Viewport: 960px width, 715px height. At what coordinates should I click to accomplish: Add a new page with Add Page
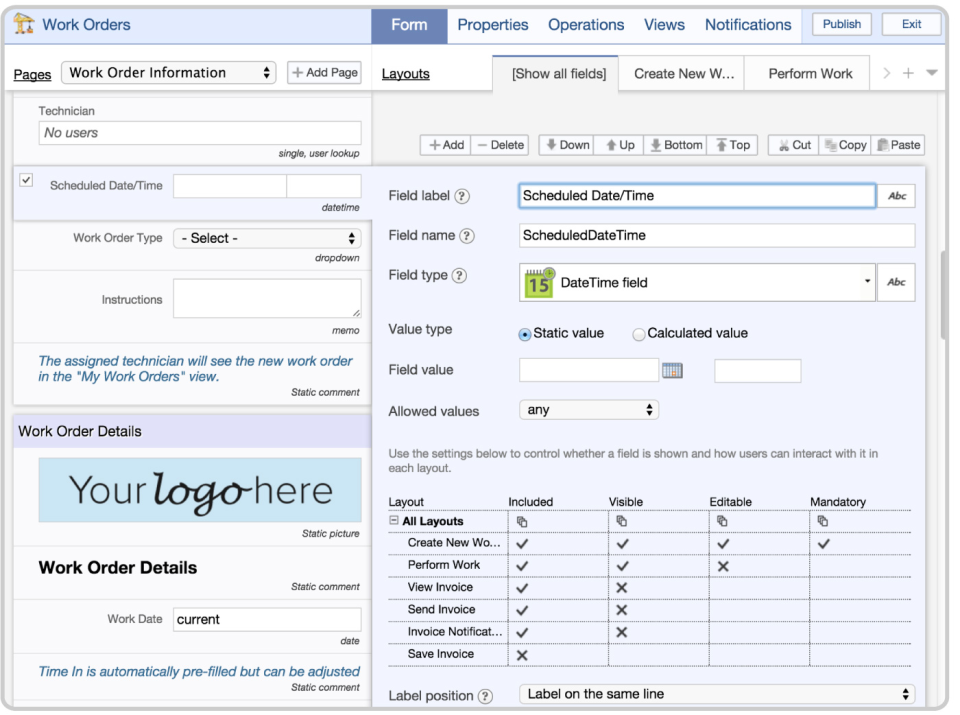[323, 72]
